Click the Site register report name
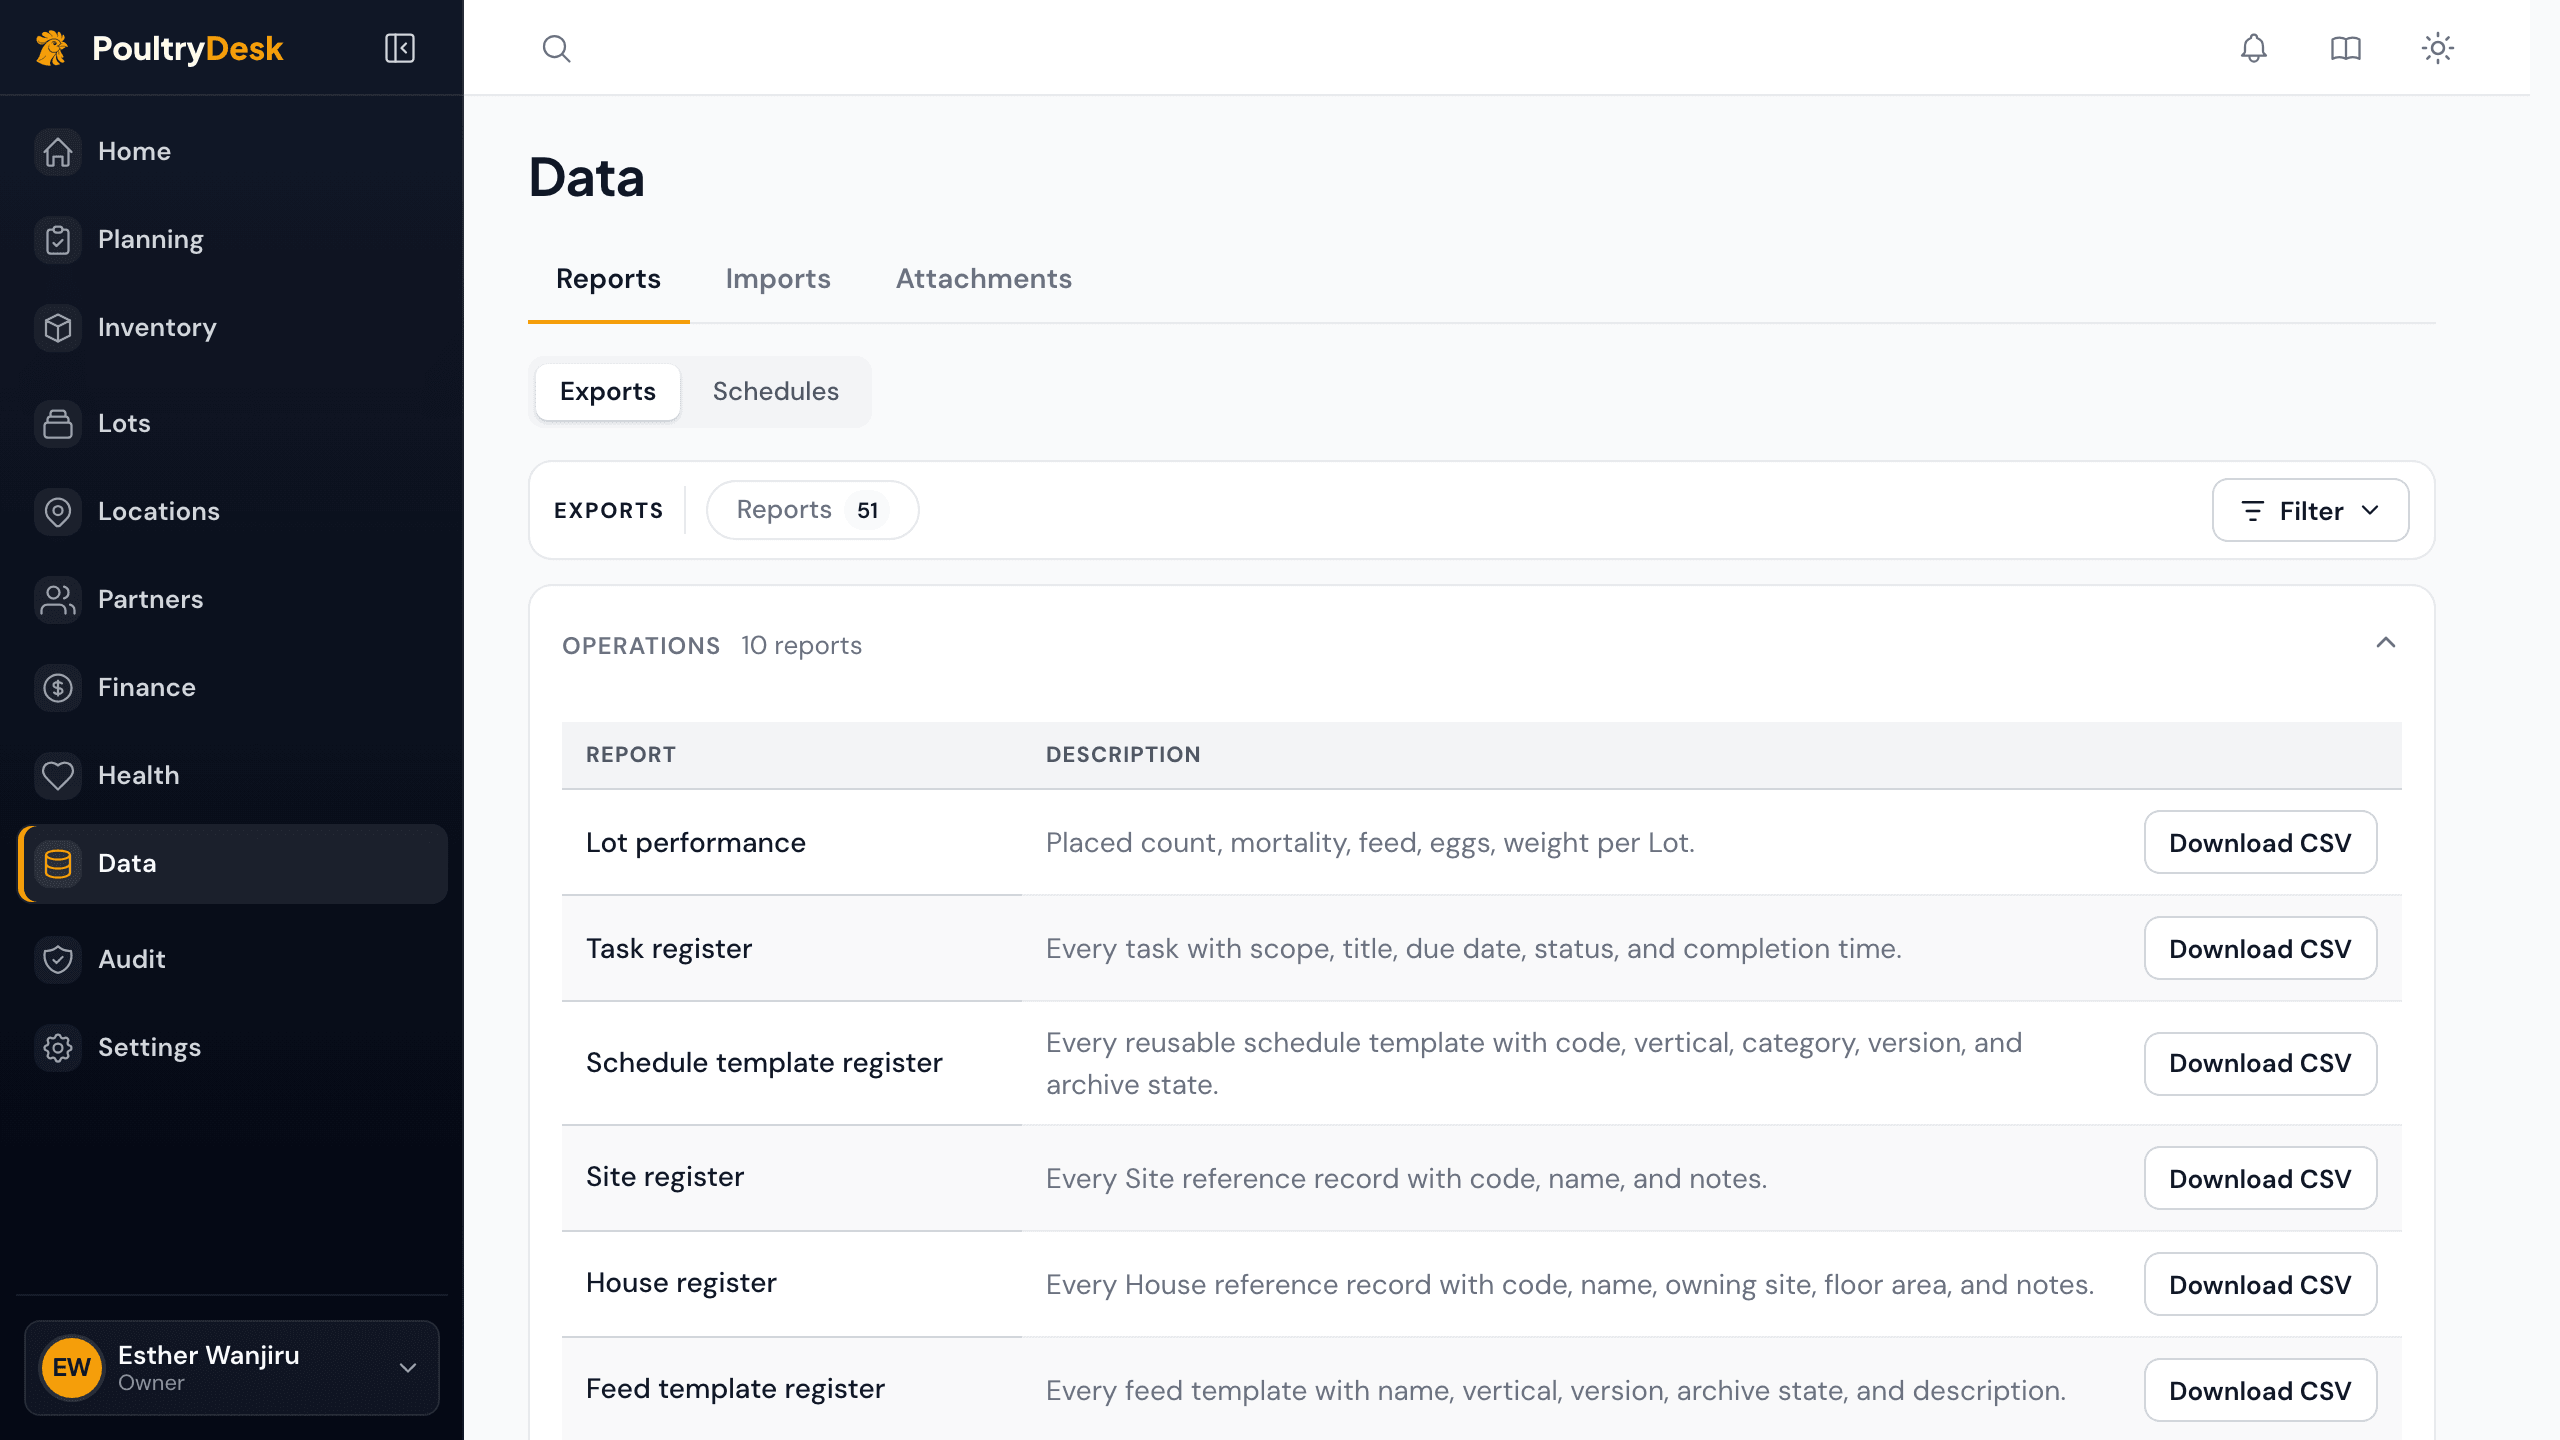Image resolution: width=2560 pixels, height=1440 pixels. [x=665, y=1177]
